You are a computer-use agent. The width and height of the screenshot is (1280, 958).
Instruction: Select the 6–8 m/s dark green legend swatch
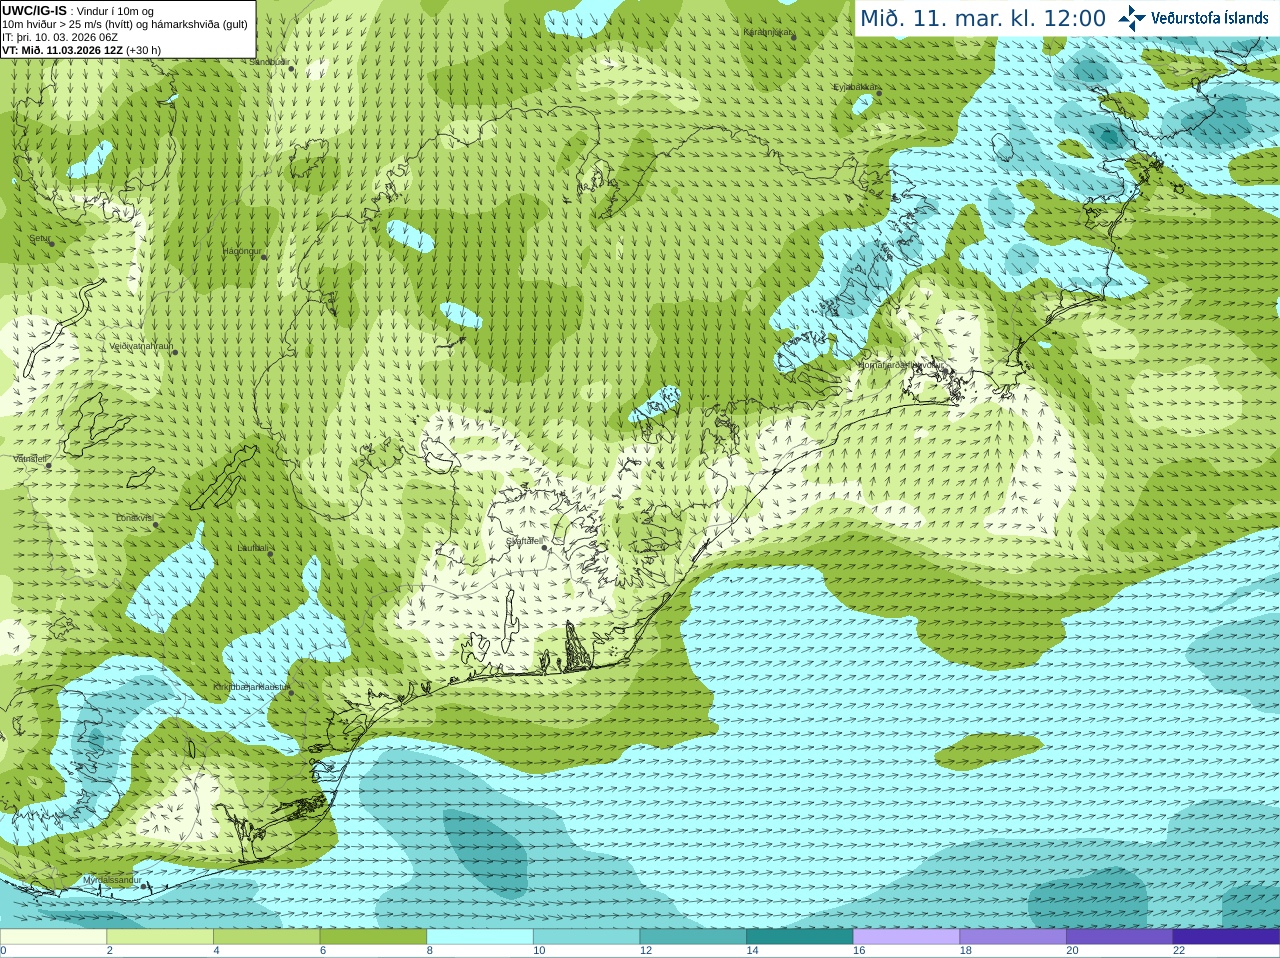click(x=373, y=937)
